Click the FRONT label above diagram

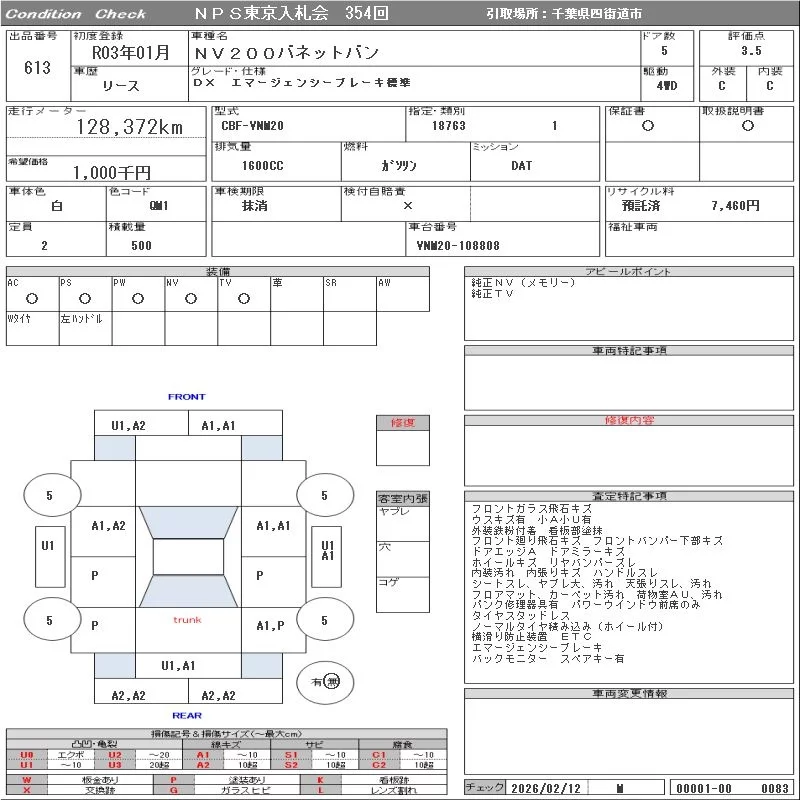point(187,397)
